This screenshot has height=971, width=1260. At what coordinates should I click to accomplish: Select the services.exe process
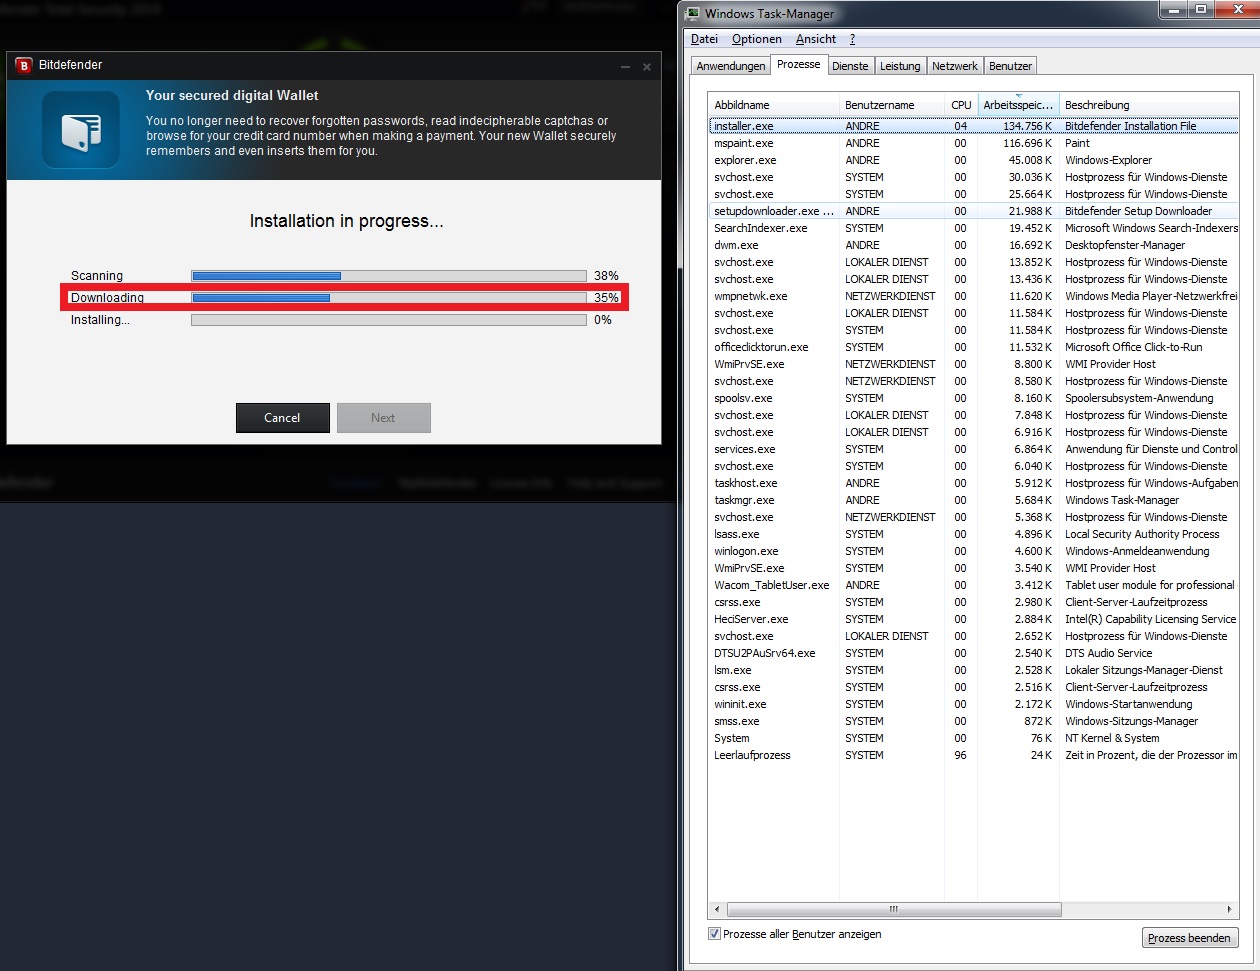coord(974,449)
